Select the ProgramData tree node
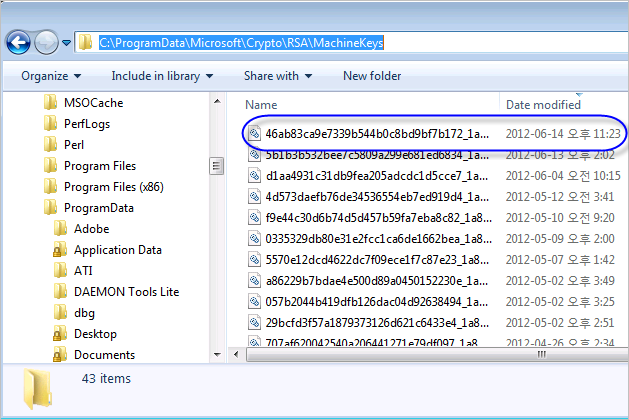Screen dimensions: 629x420 [x=99, y=208]
